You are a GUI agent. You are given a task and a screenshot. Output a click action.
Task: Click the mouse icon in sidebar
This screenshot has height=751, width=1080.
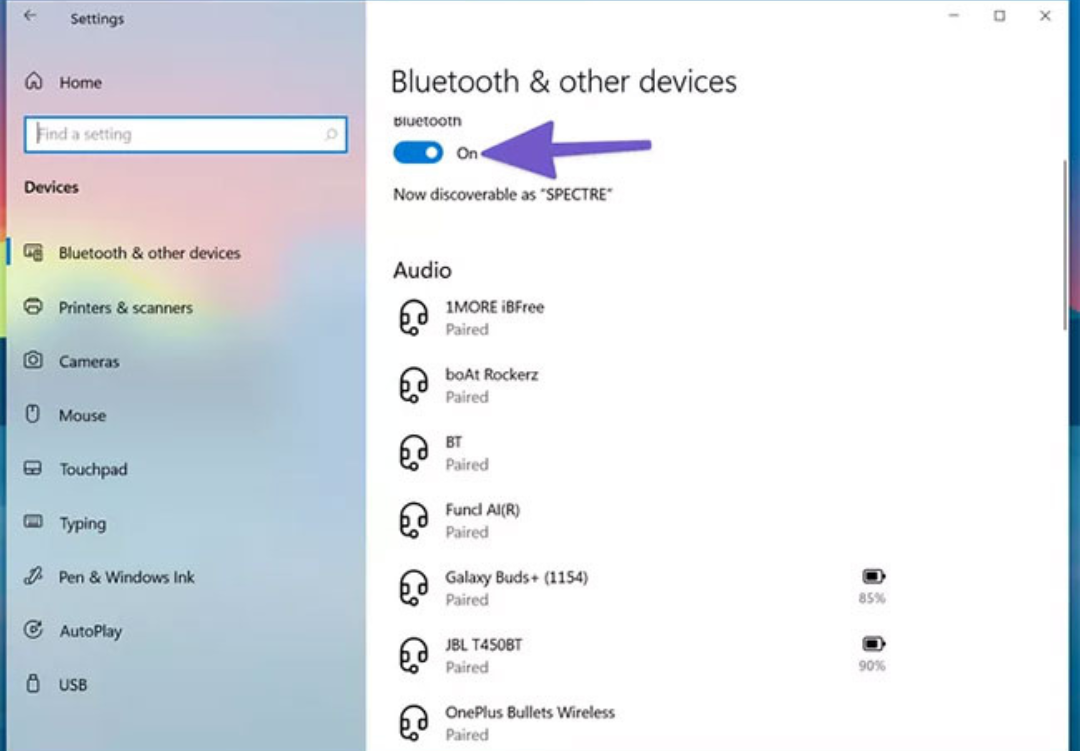32,413
